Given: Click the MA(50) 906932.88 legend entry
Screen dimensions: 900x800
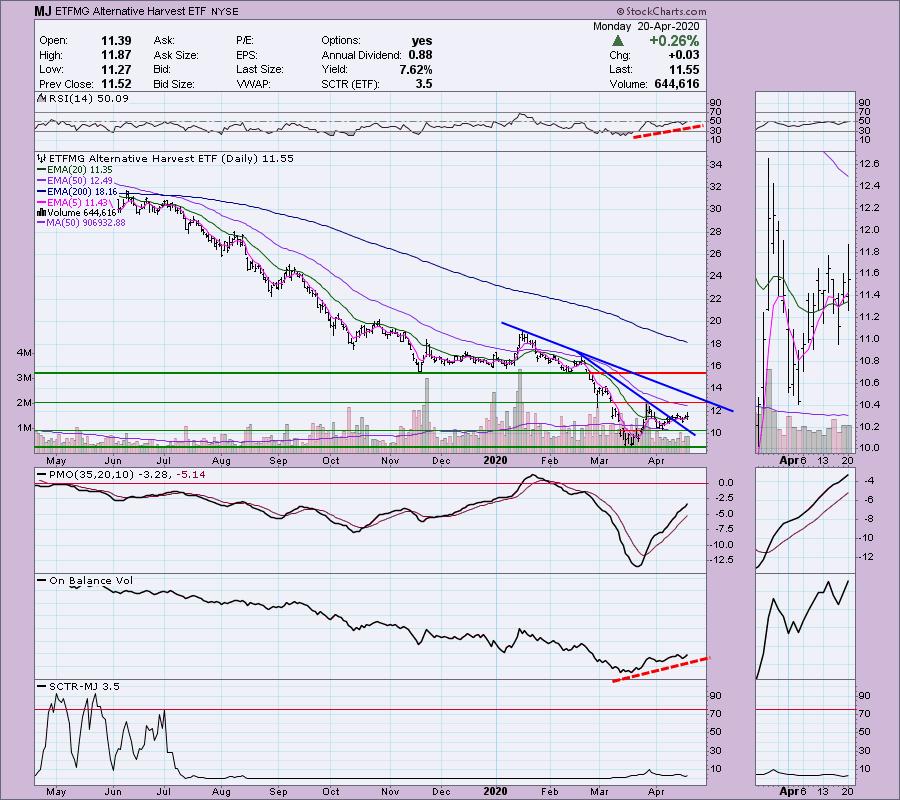Looking at the screenshot, I should point(81,223).
